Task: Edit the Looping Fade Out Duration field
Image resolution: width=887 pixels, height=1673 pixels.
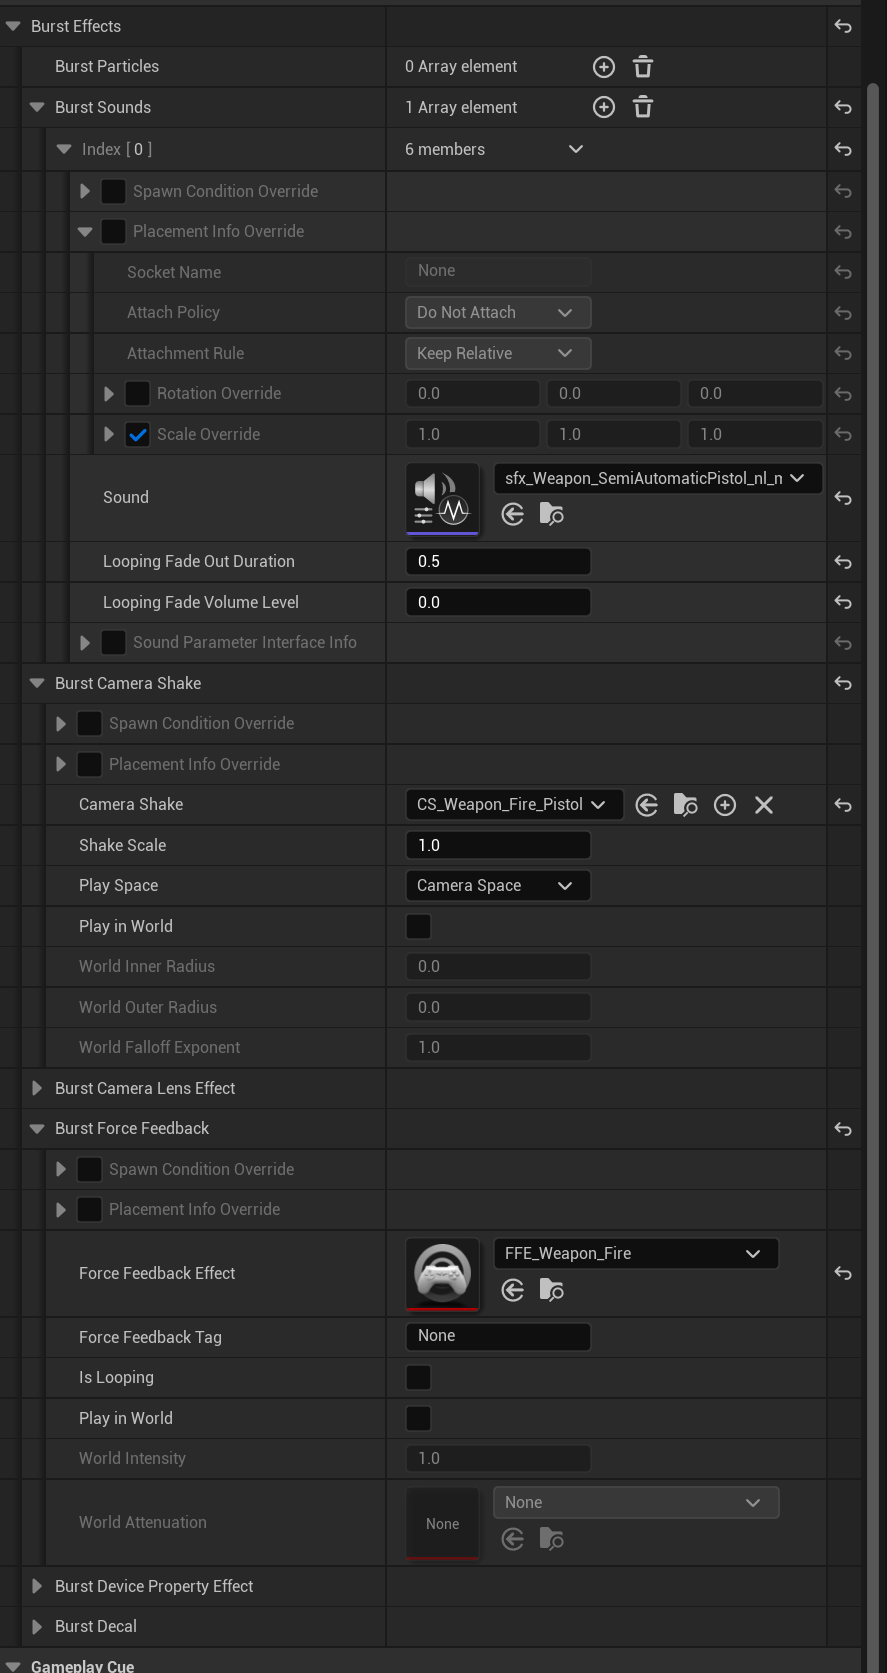Action: [498, 561]
